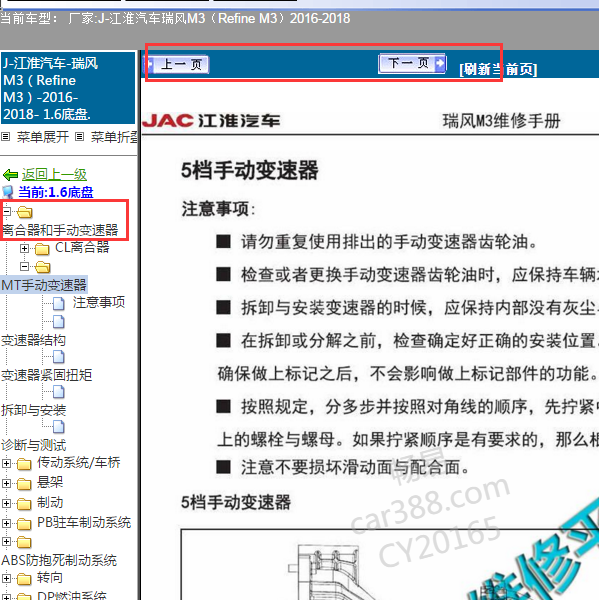Select CL离合器 tree item
599x600 pixels.
pos(82,247)
